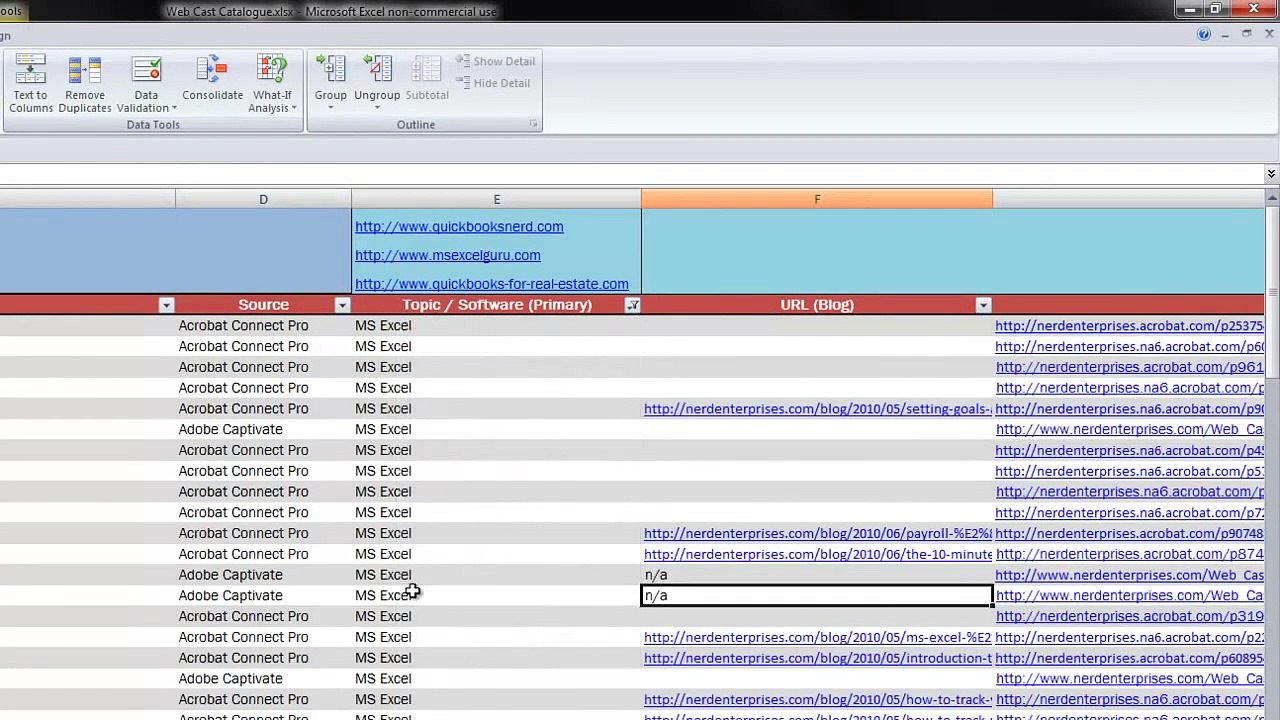The image size is (1280, 720).
Task: Open the Source column filter dropdown
Action: (342, 305)
